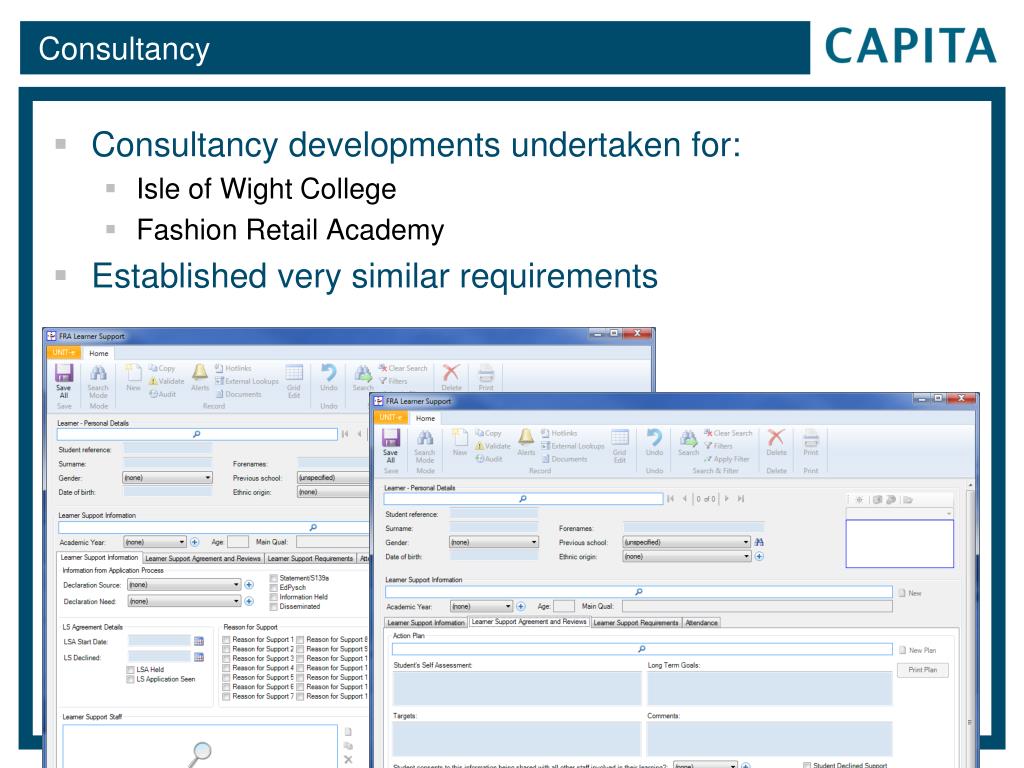
Task: Click Audit in the front window ribbon
Action: pyautogui.click(x=489, y=459)
